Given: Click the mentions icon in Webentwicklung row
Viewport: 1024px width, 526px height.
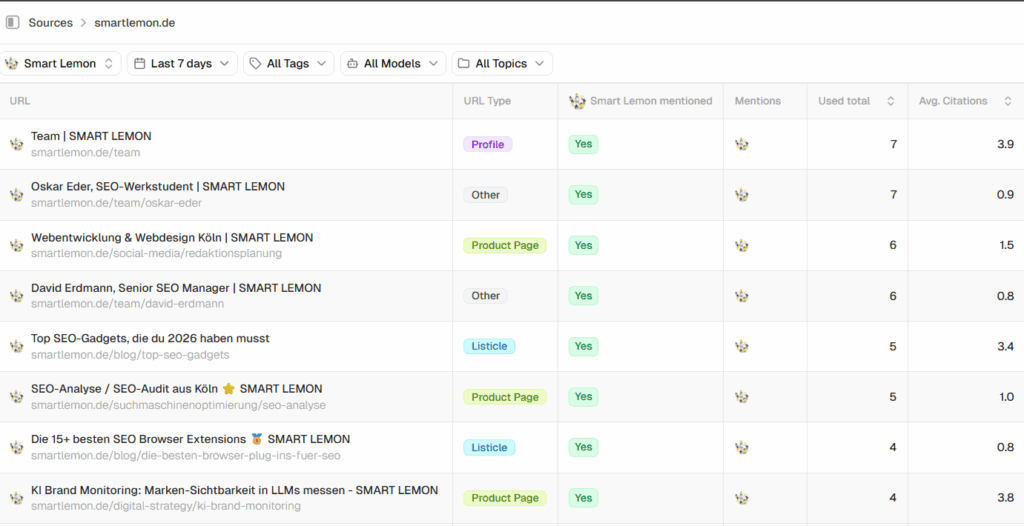Looking at the screenshot, I should (x=741, y=245).
